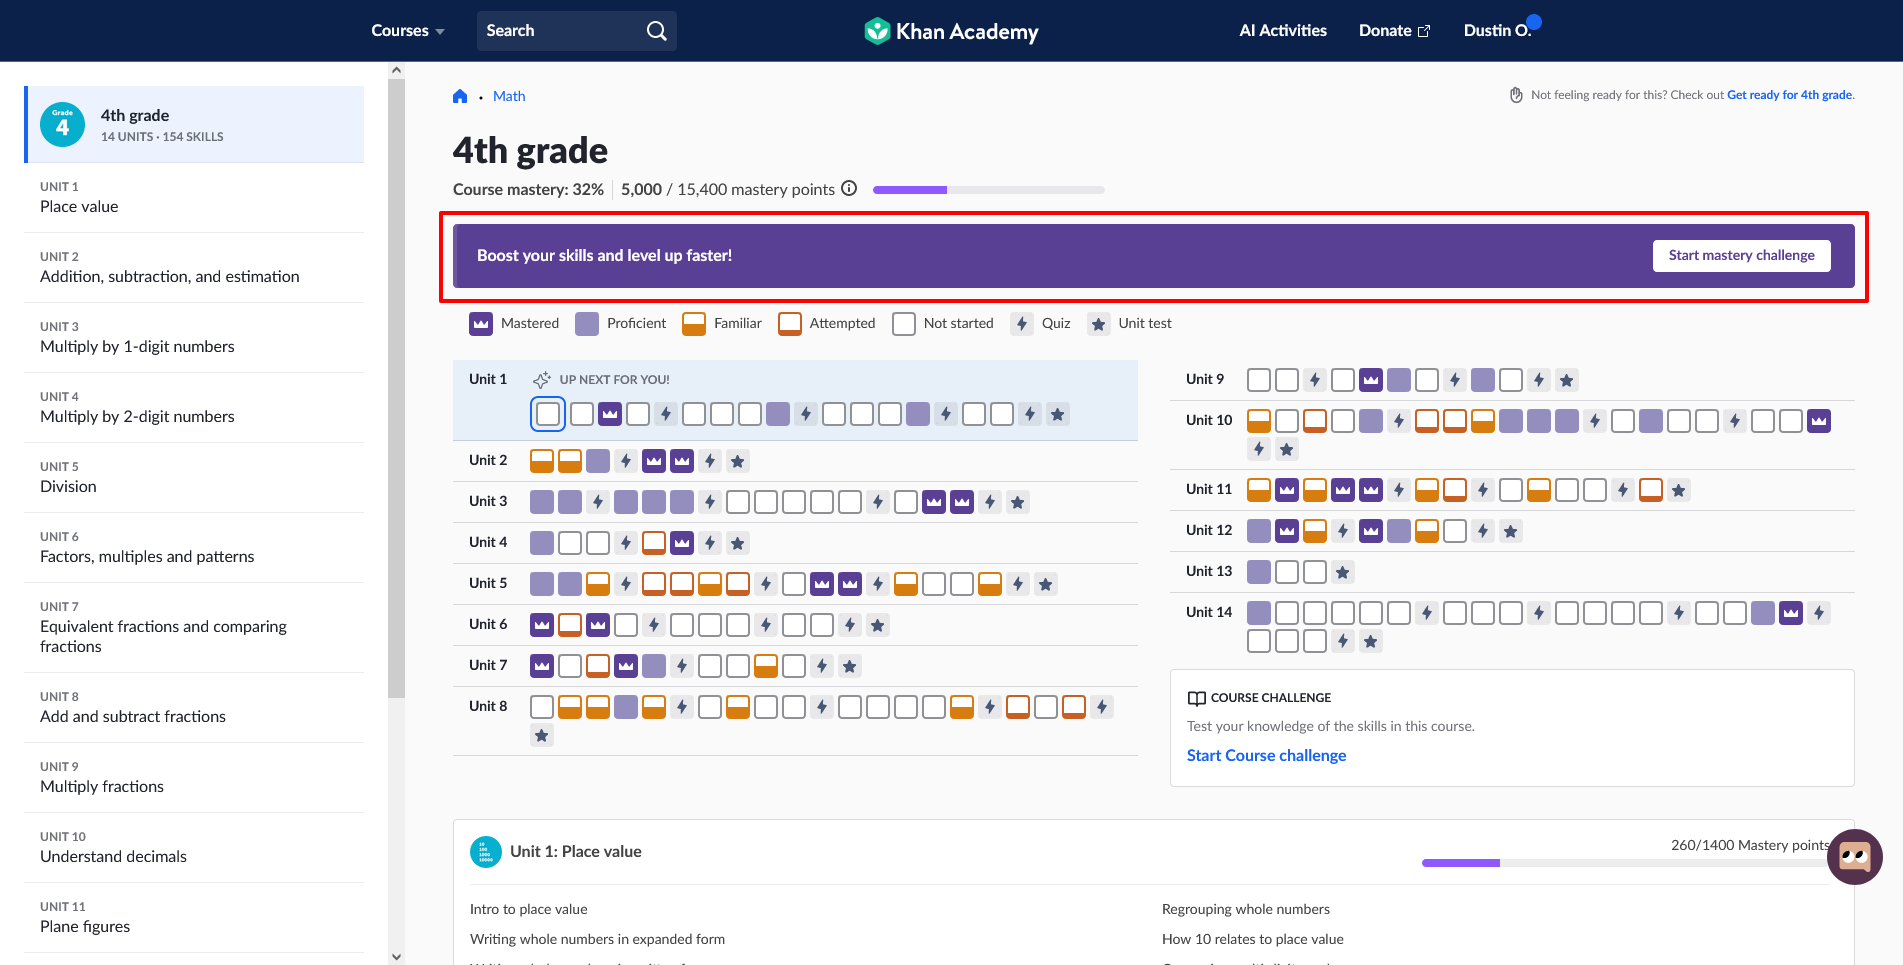Click the search magnifier icon
Viewport: 1903px width, 965px height.
[x=656, y=31]
